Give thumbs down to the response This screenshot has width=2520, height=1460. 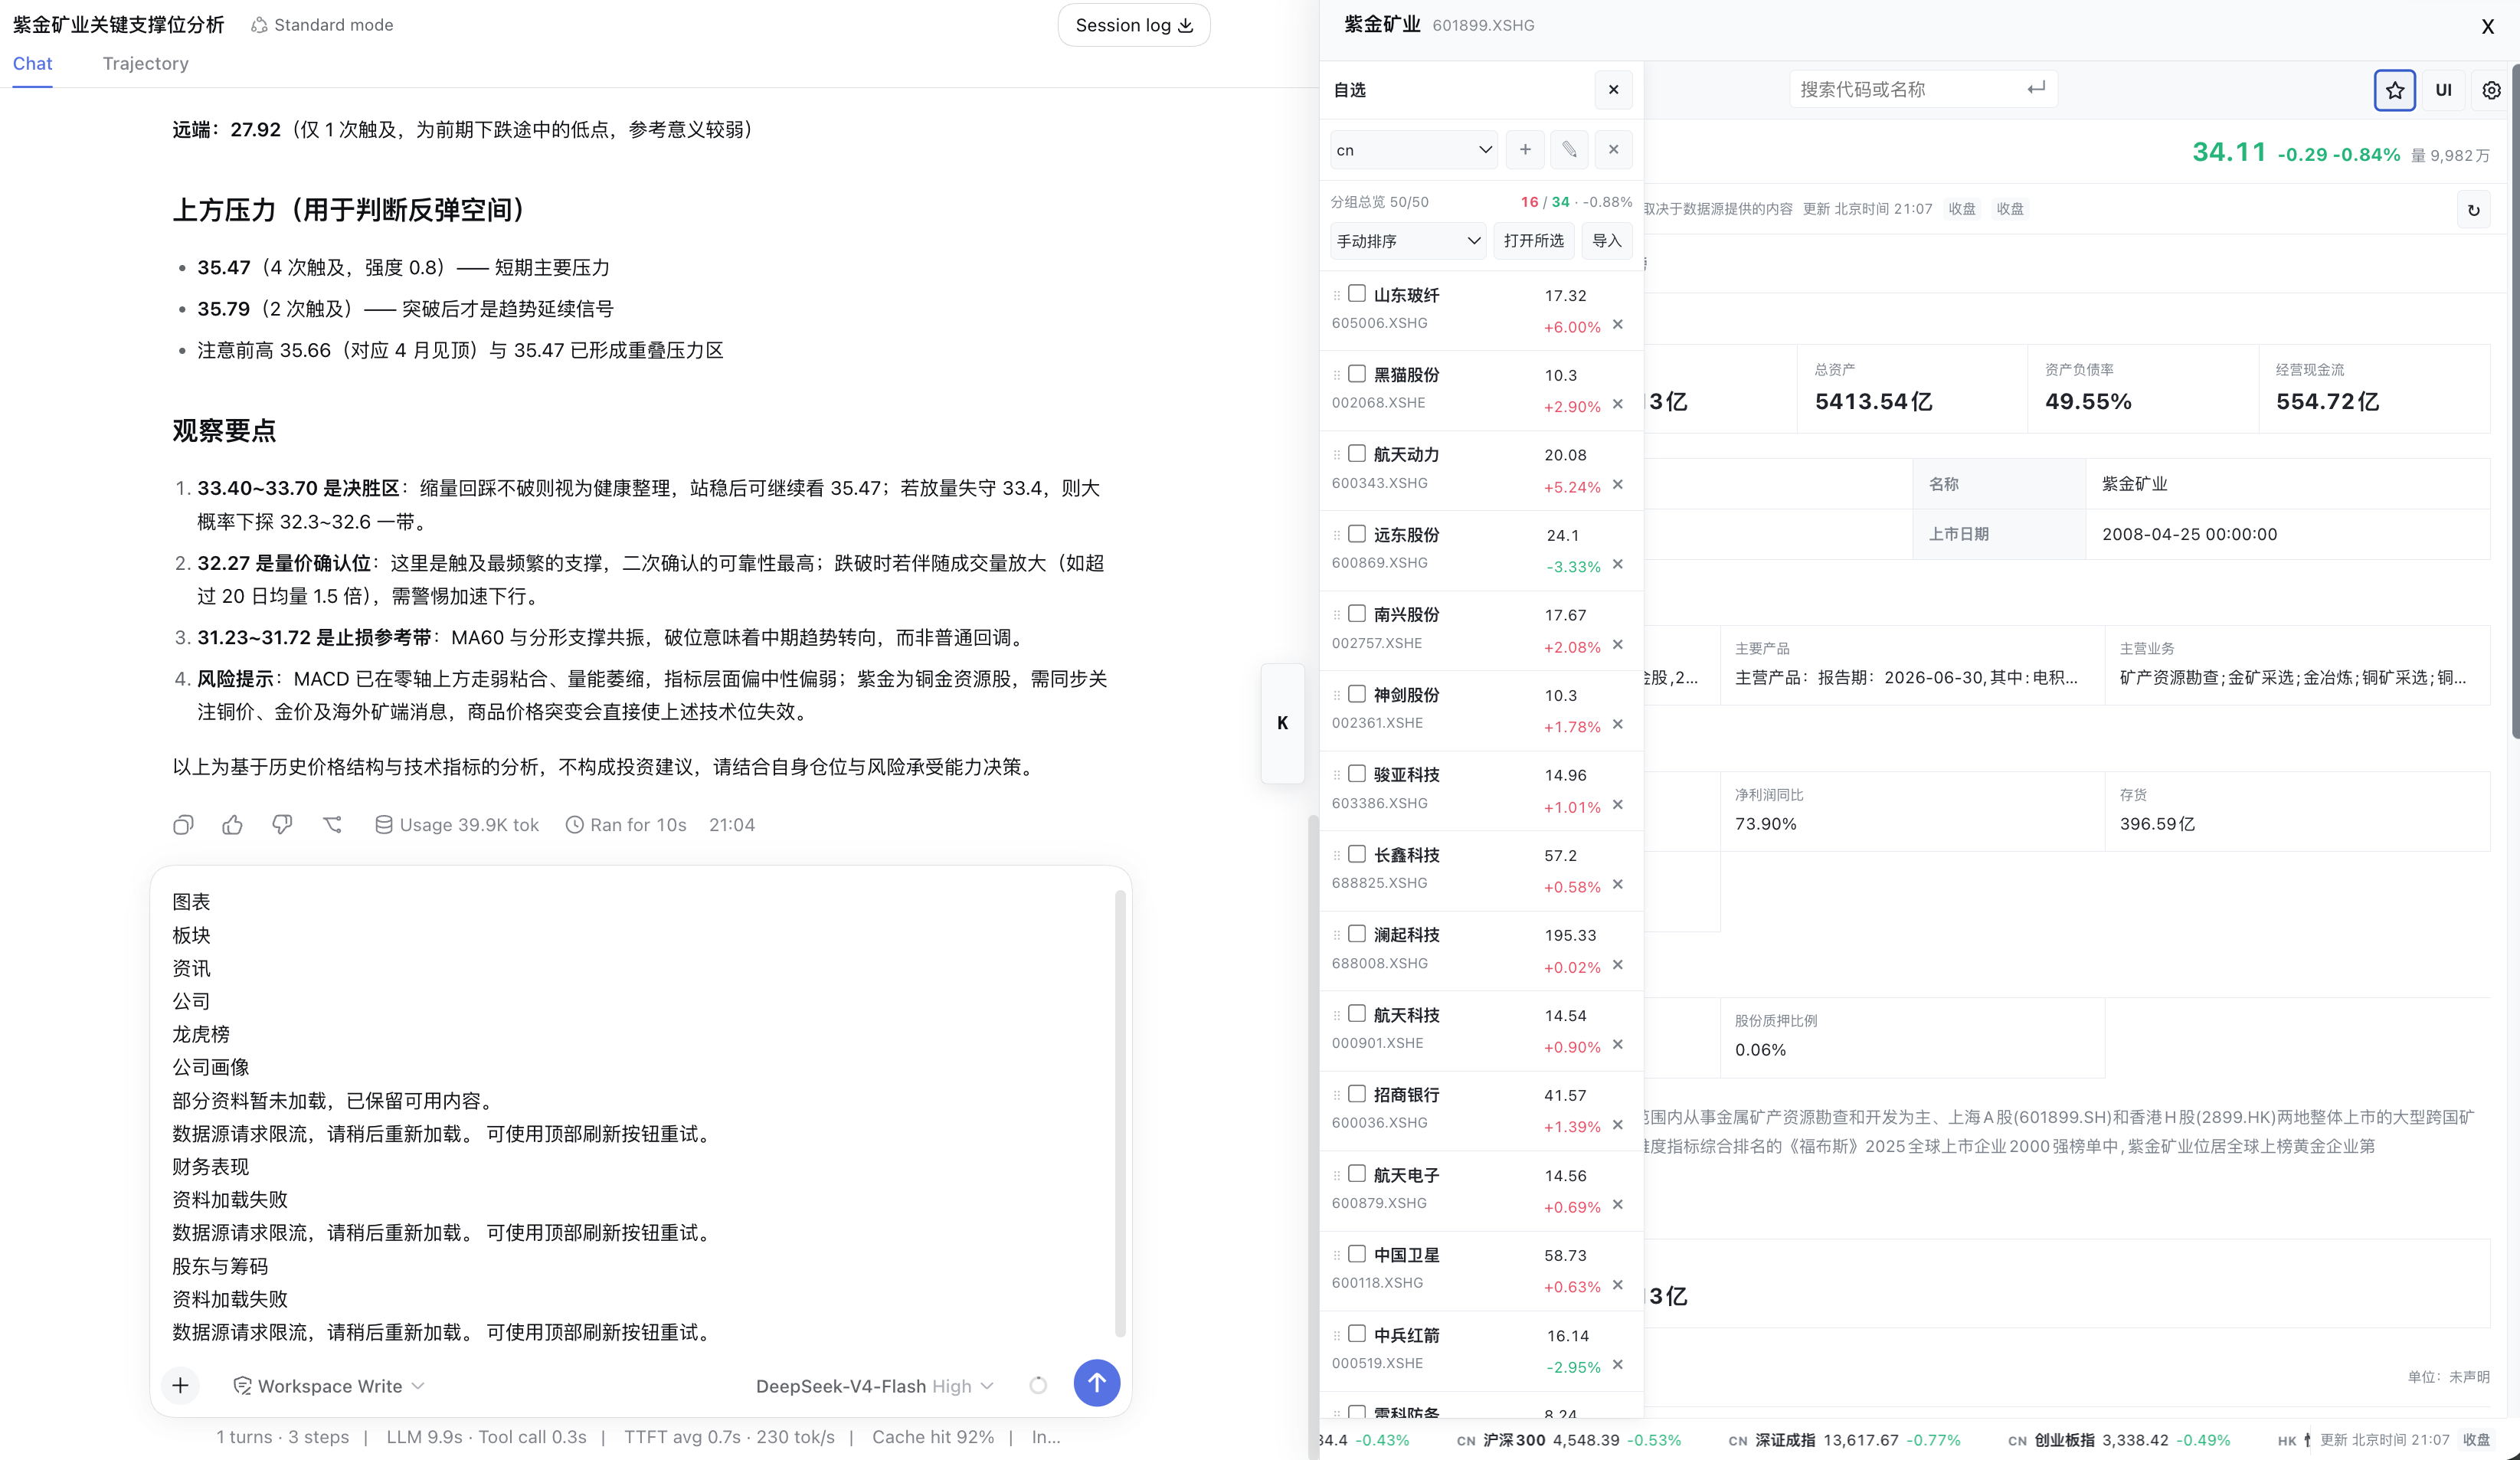[x=282, y=825]
